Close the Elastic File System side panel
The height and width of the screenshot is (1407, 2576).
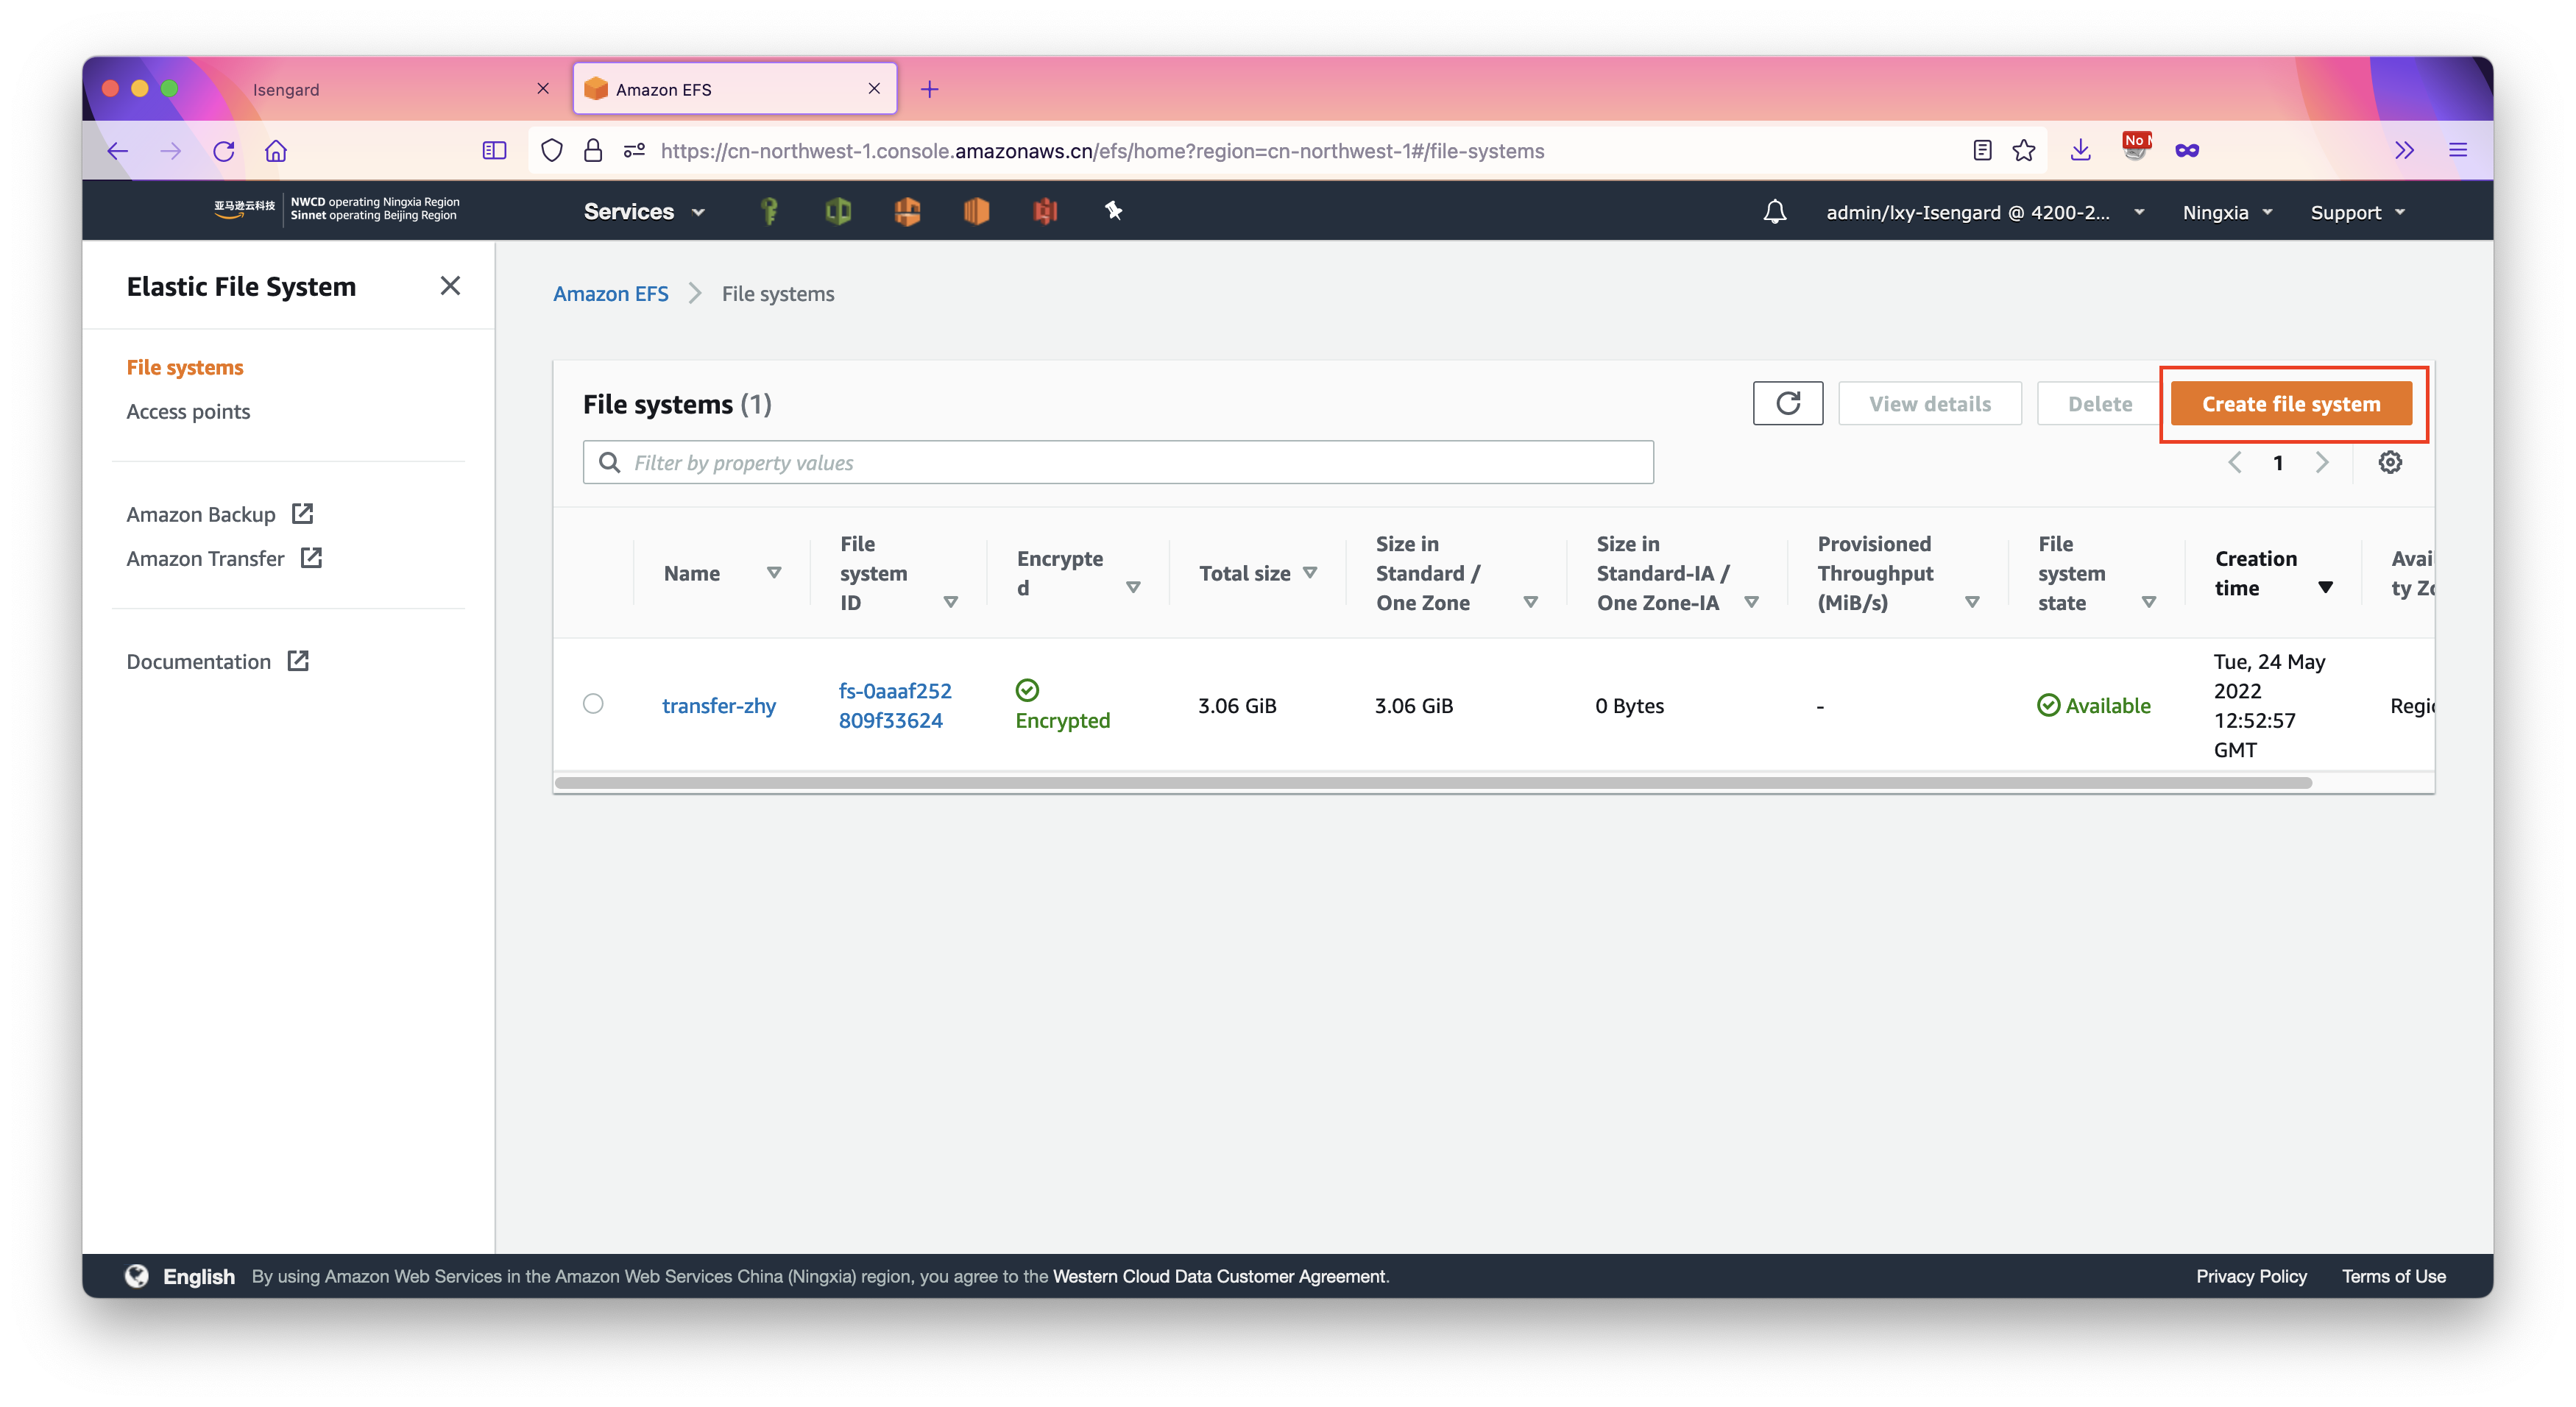pos(450,286)
